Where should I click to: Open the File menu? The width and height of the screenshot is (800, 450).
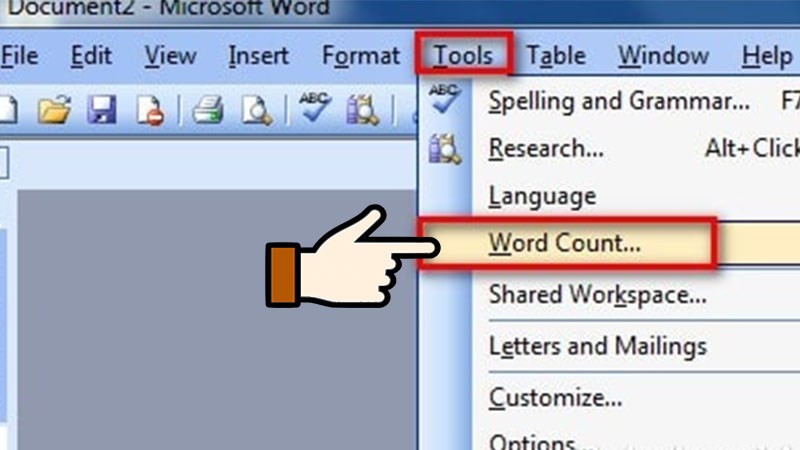19,56
